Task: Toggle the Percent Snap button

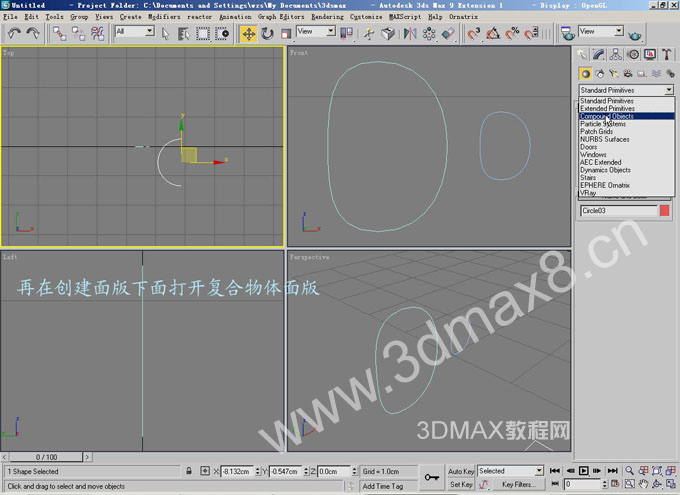Action: [512, 33]
